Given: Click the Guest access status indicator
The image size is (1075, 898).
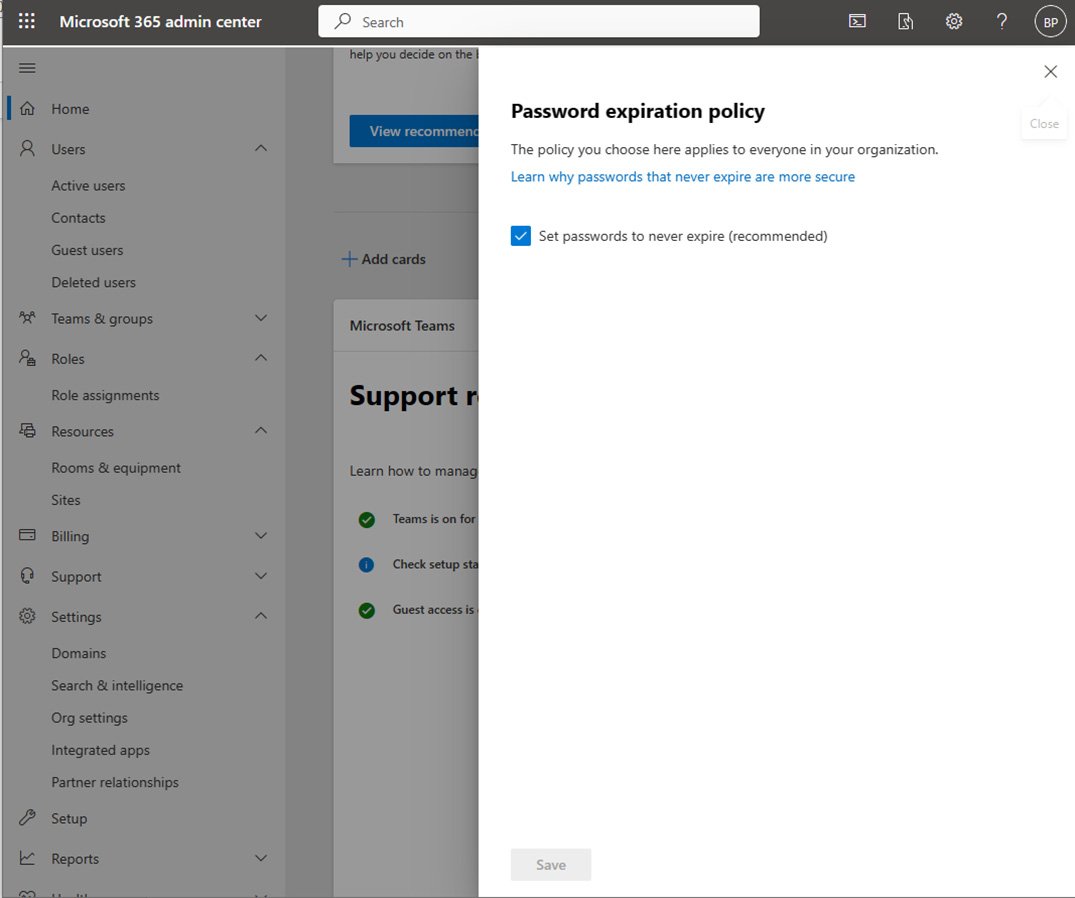Looking at the screenshot, I should pos(366,610).
